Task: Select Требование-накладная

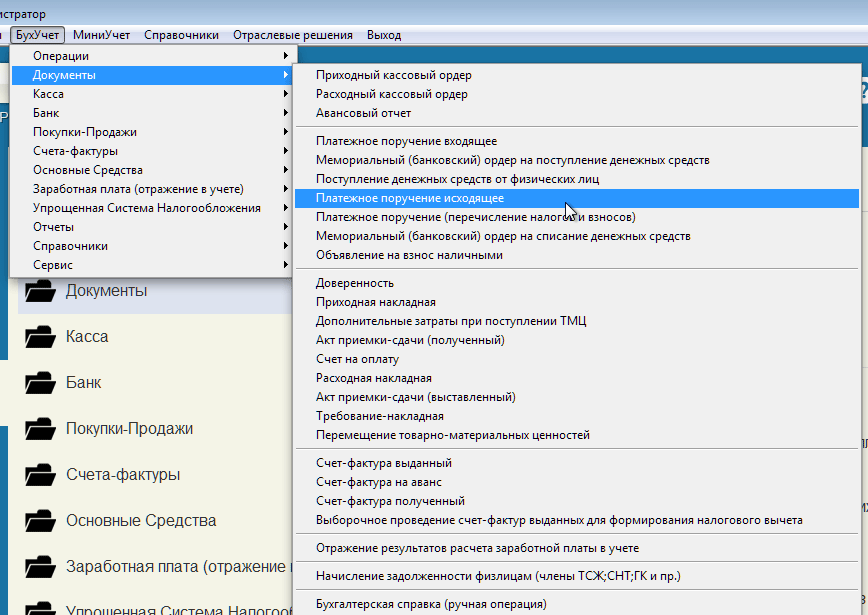Action: tap(577, 416)
